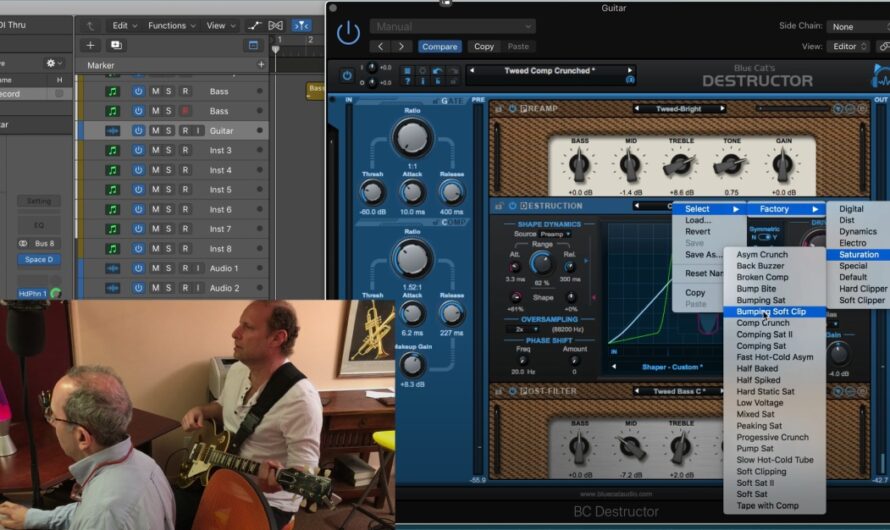Mute the Inst 5 track
The image size is (890, 530).
point(155,190)
